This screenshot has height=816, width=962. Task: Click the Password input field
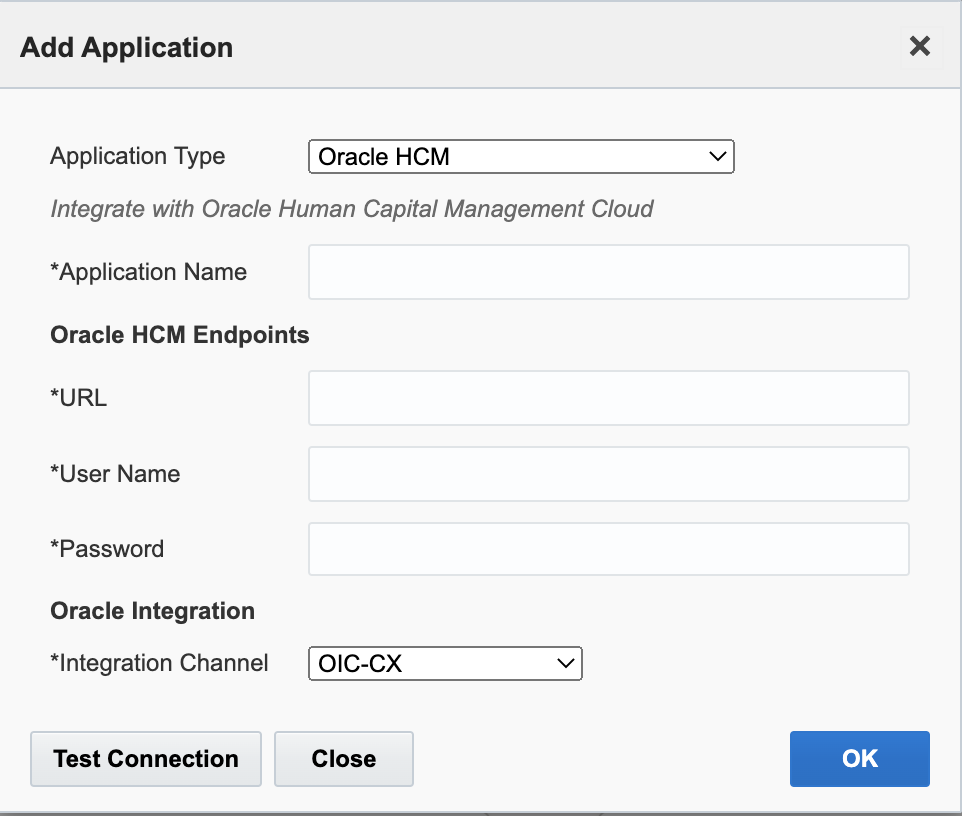608,549
